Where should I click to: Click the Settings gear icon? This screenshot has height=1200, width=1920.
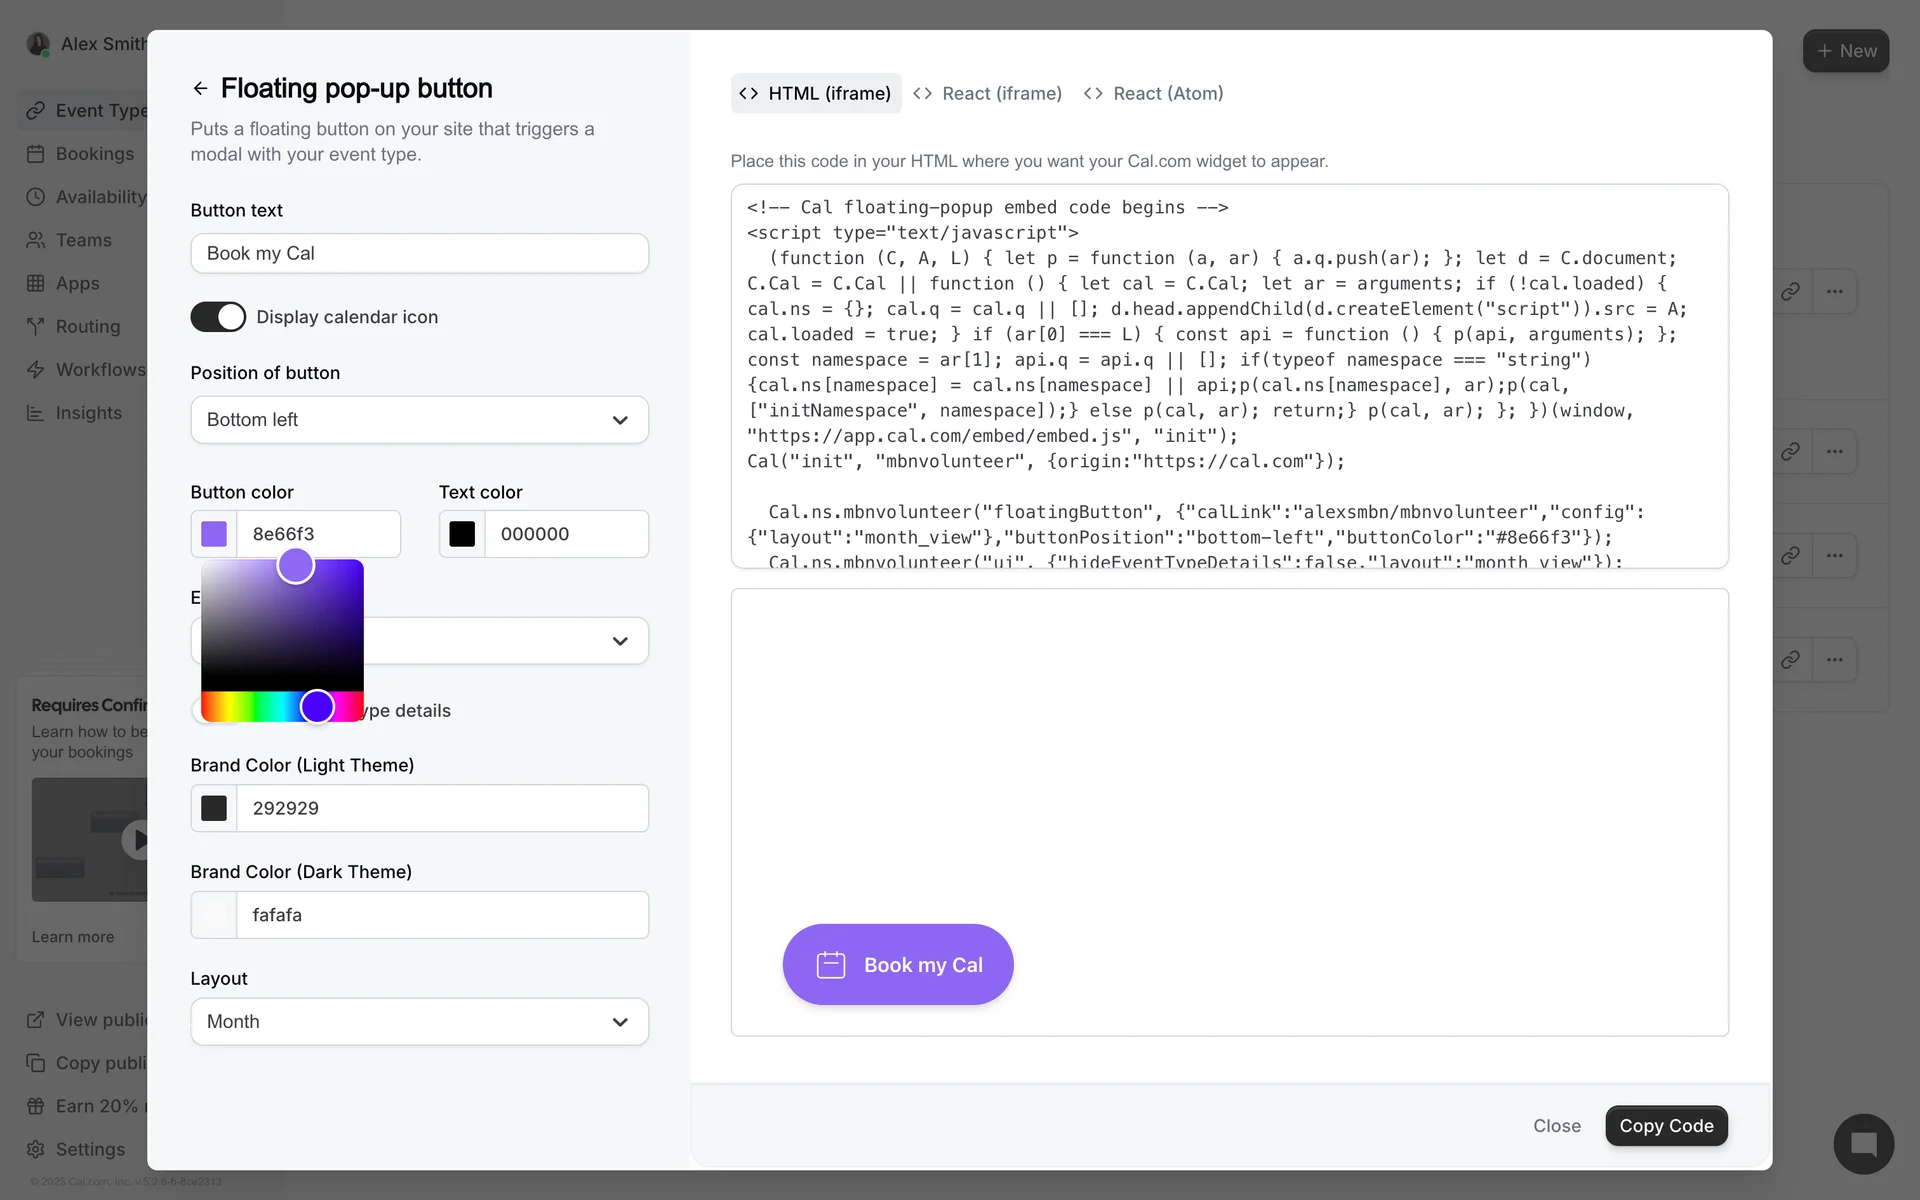click(x=36, y=1149)
